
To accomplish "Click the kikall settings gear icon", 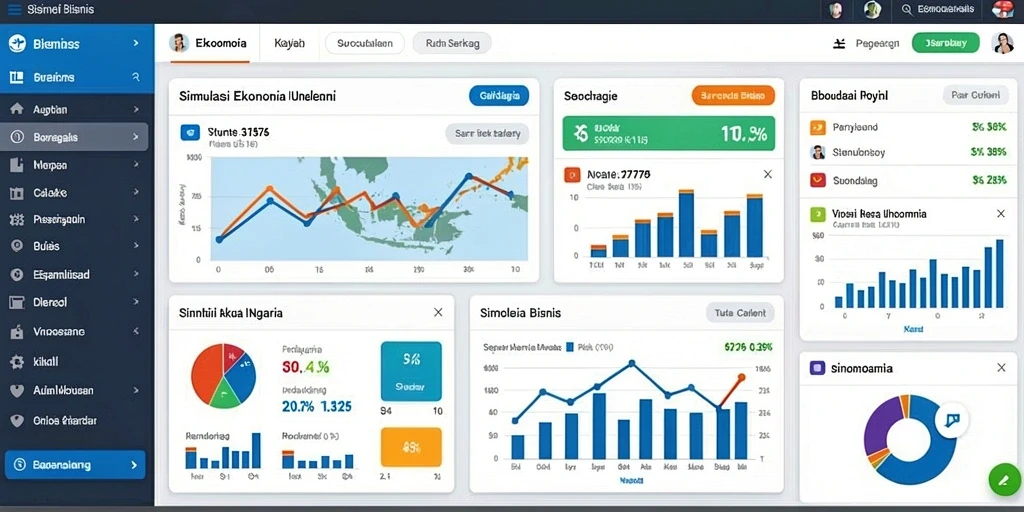I will pos(17,361).
